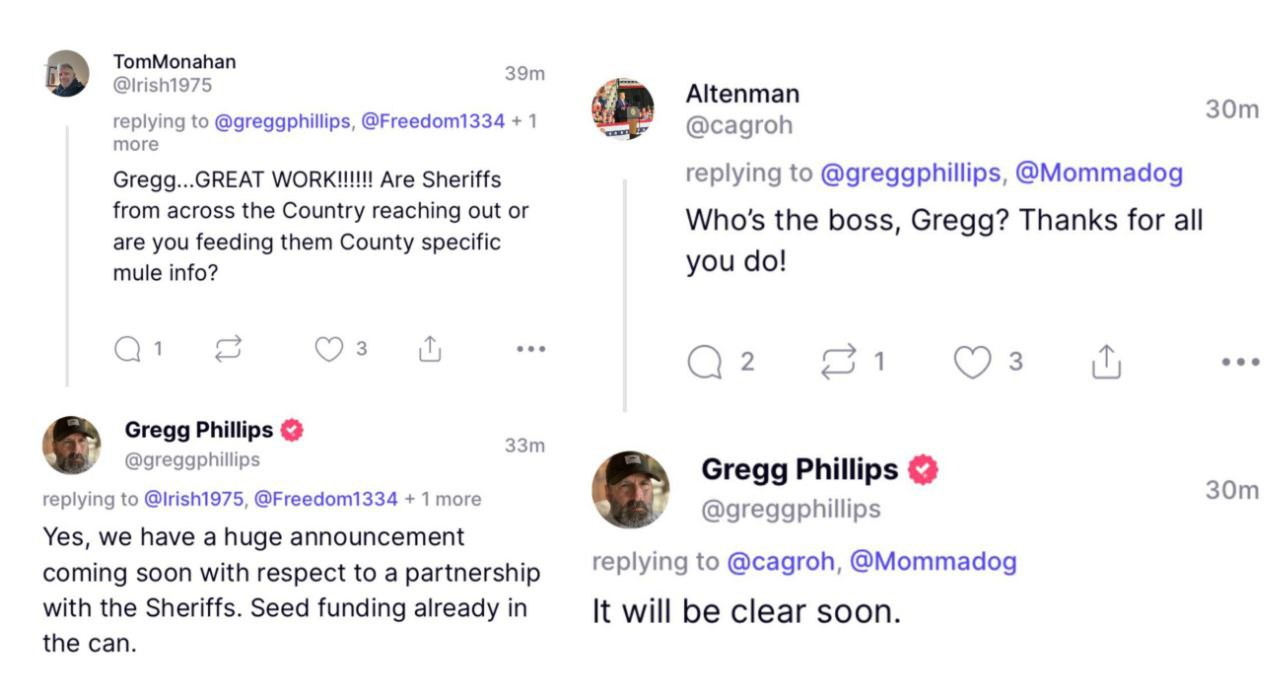Image resolution: width=1280 pixels, height=693 pixels.
Task: Click the @Irish1975 mention in Gregg's reply
Action: point(194,499)
